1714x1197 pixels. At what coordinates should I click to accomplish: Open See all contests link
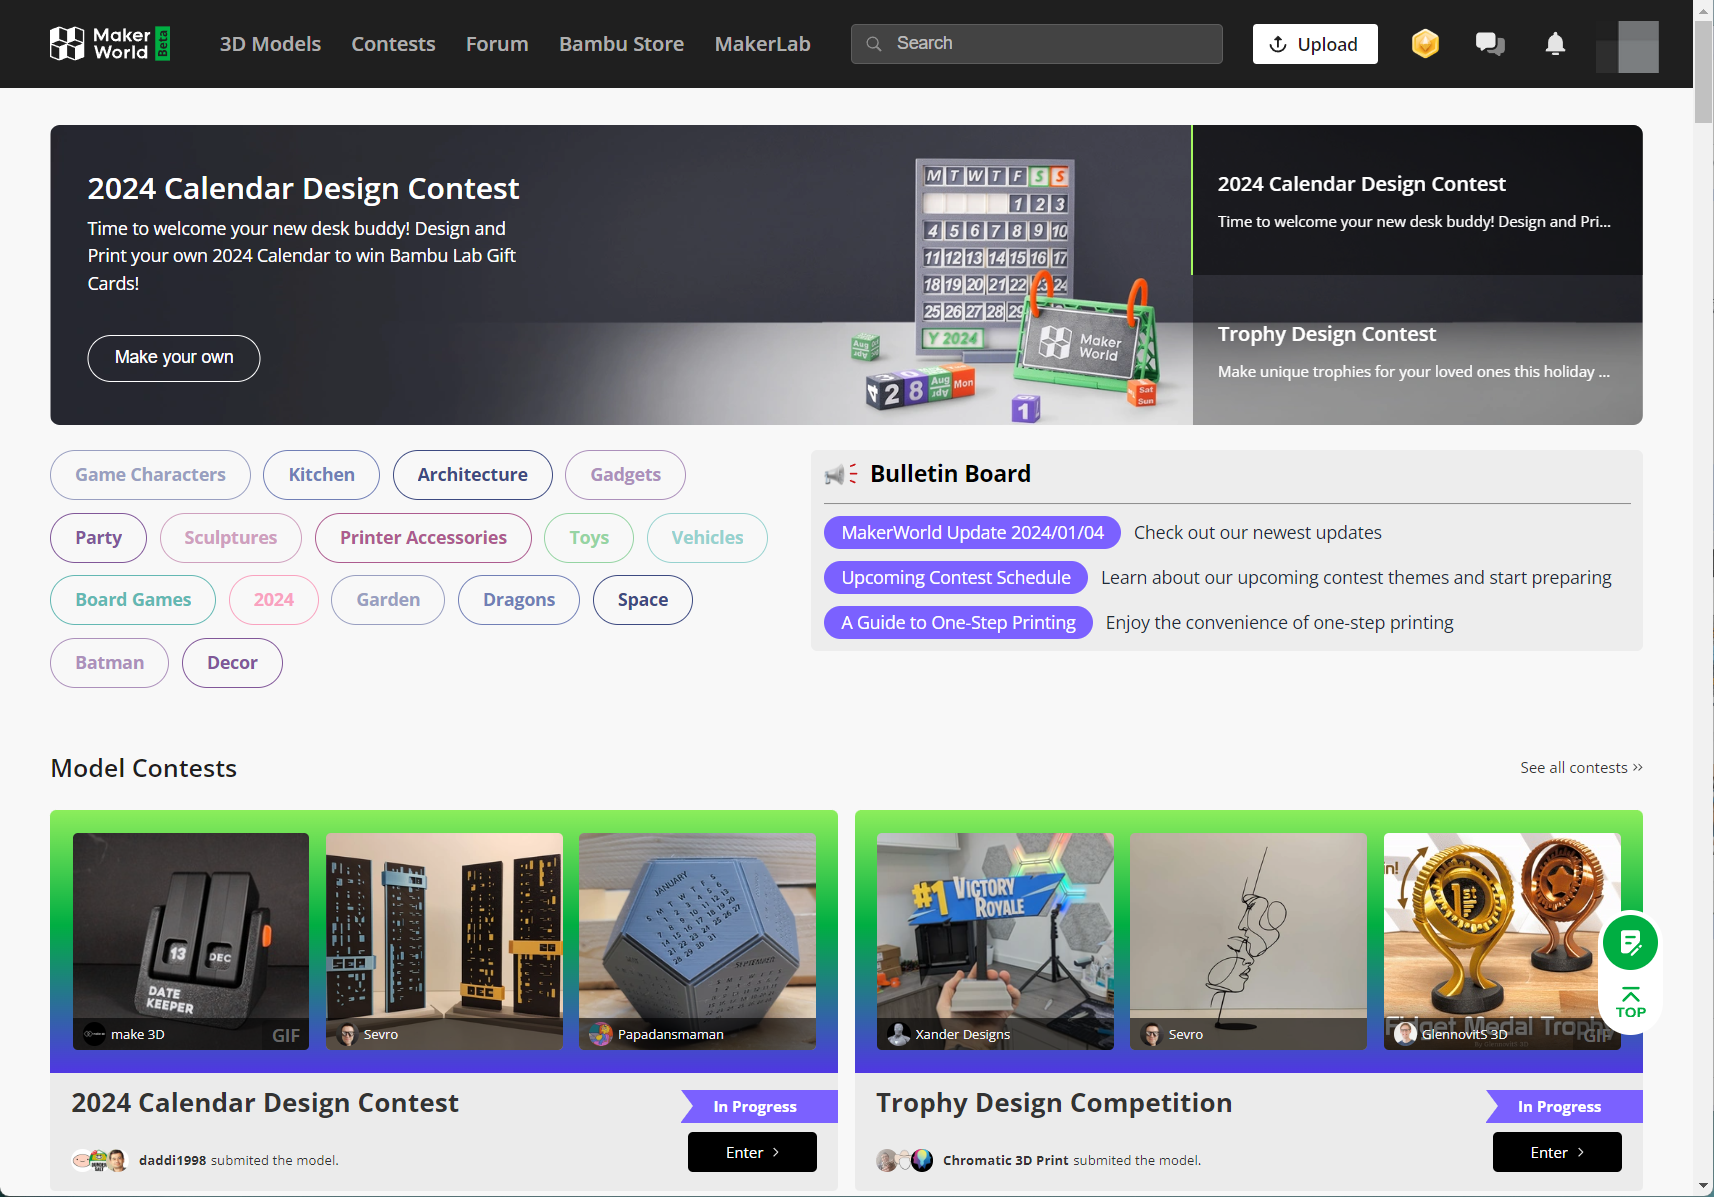(x=1581, y=768)
